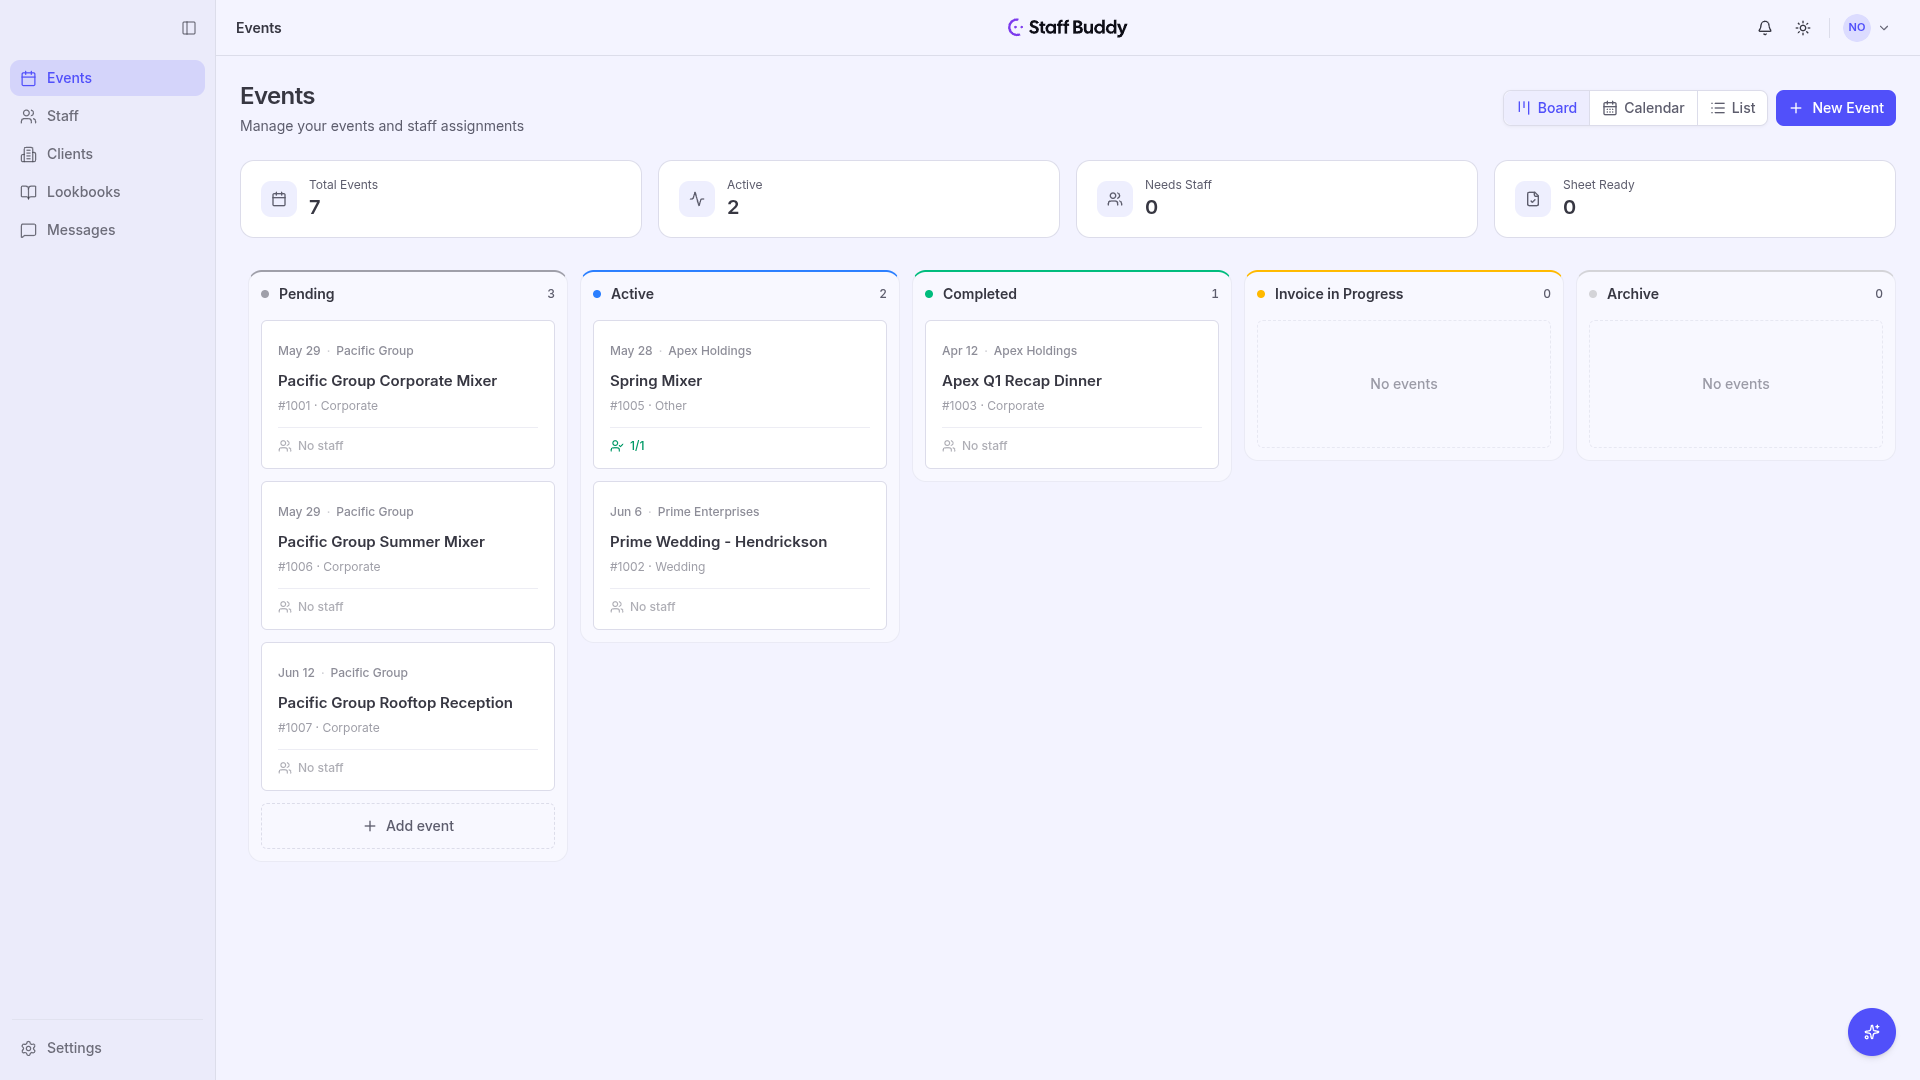Image resolution: width=1920 pixels, height=1080 pixels.
Task: Select Events label in sidebar
Action: (x=69, y=78)
